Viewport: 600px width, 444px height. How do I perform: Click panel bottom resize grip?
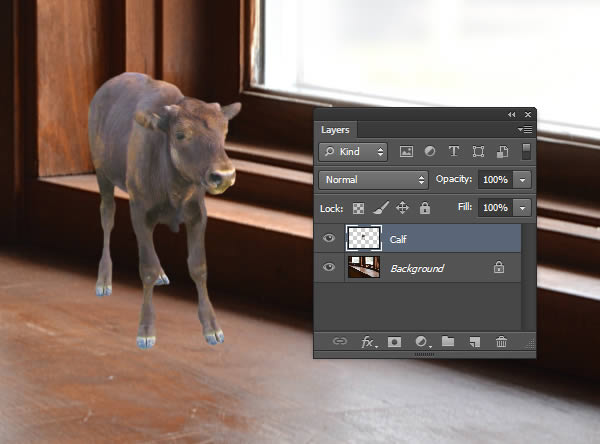pos(424,354)
